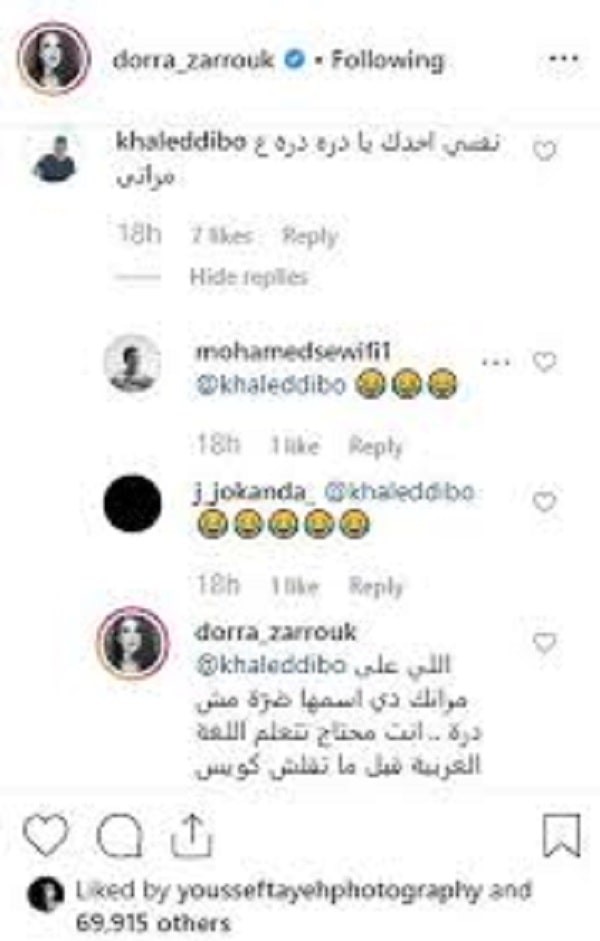Like khaleddibo's comment
600x941 pixels.
(x=545, y=151)
